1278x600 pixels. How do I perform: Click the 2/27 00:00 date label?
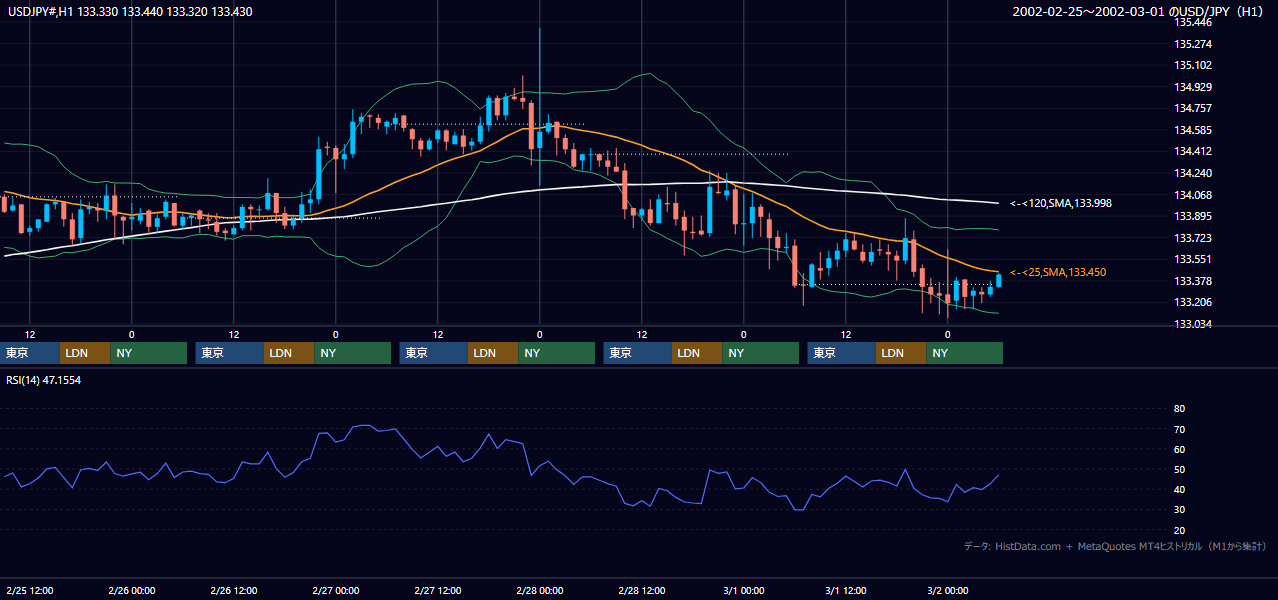point(335,591)
